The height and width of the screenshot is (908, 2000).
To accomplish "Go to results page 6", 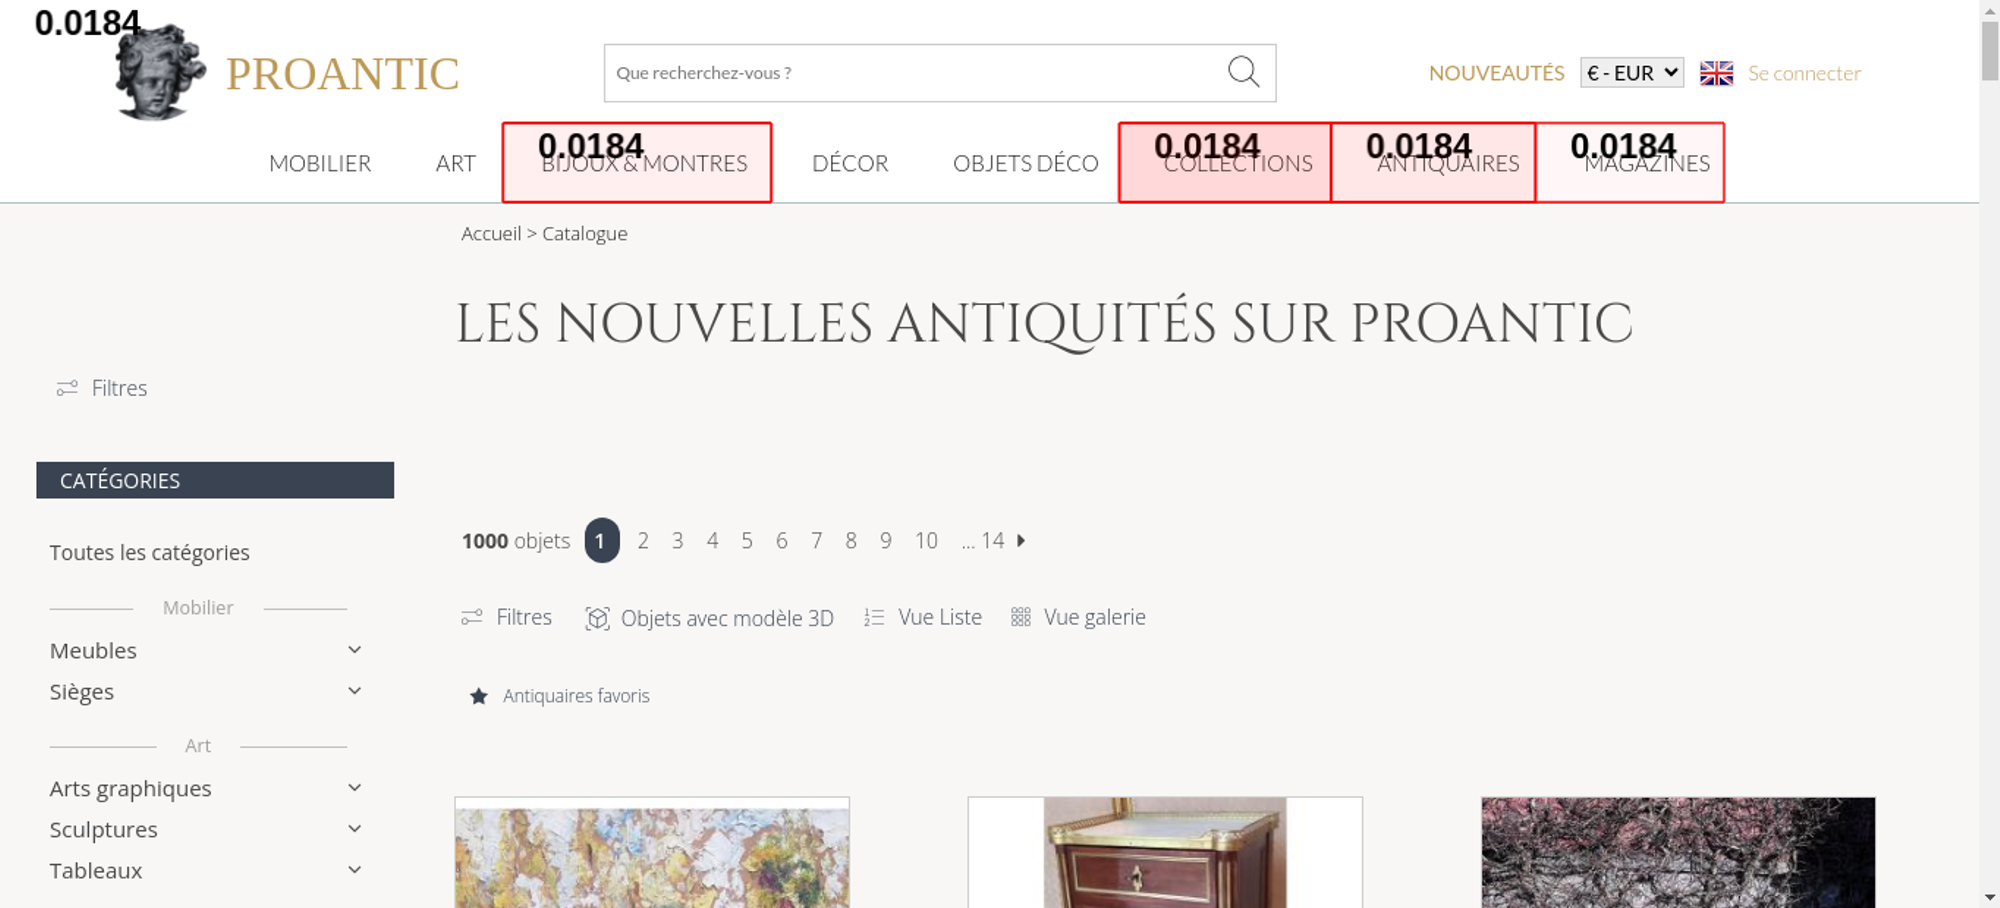I will [782, 541].
